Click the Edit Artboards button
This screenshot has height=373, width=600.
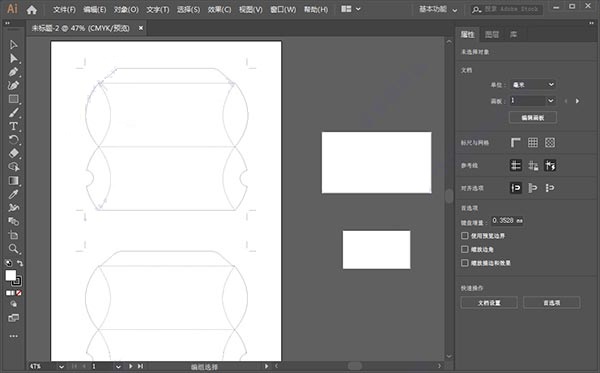click(533, 117)
